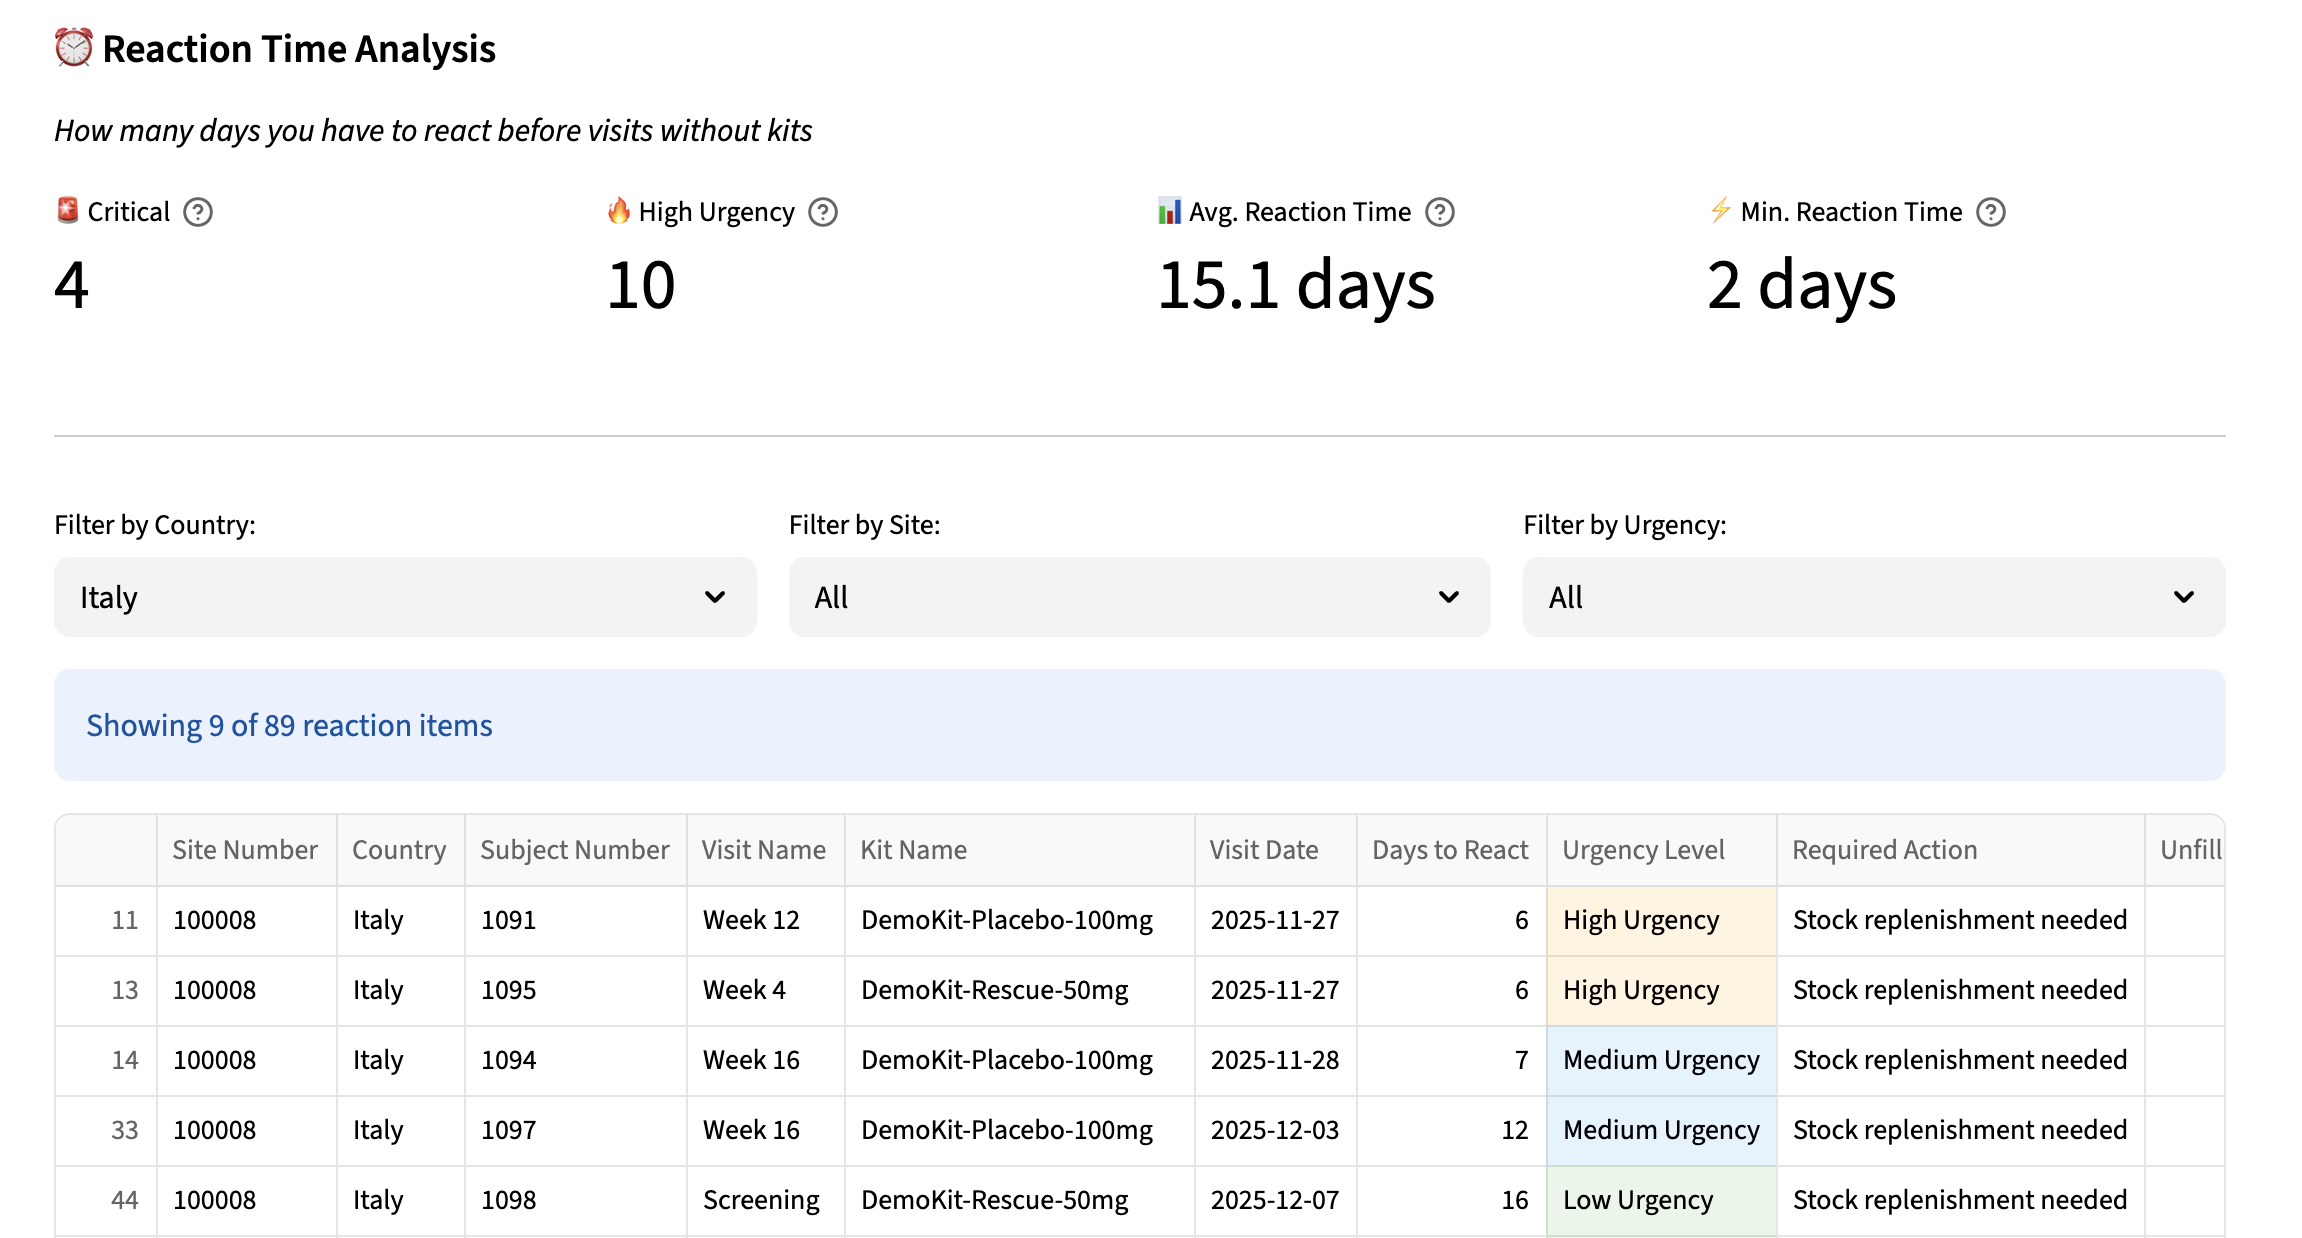Open the Filter by Country dropdown
The height and width of the screenshot is (1238, 2302).
(x=405, y=597)
